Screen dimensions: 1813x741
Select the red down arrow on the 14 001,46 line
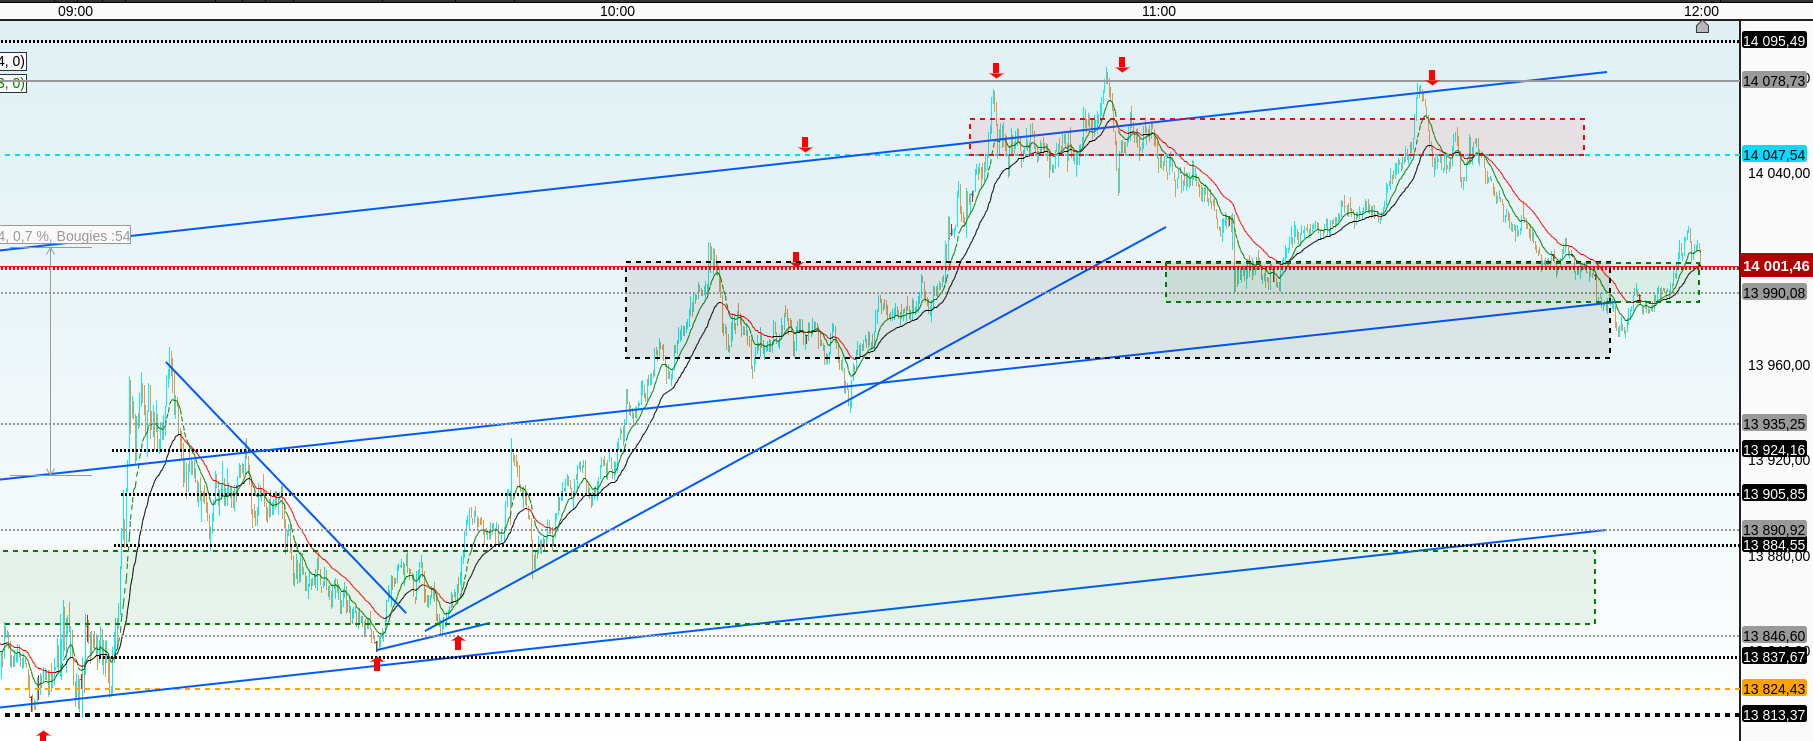coord(796,260)
